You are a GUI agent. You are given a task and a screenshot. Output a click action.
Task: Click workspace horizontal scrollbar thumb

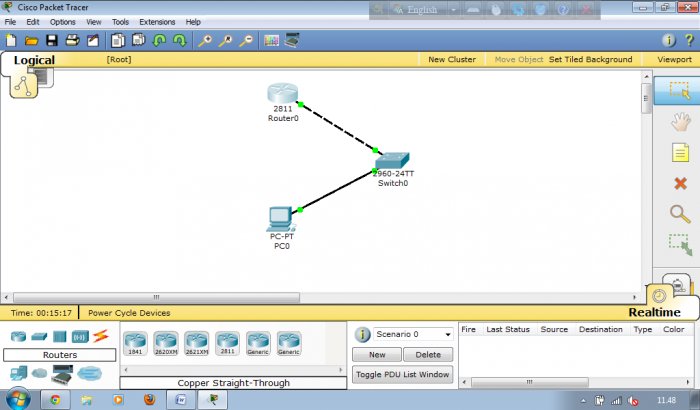tap(156, 297)
